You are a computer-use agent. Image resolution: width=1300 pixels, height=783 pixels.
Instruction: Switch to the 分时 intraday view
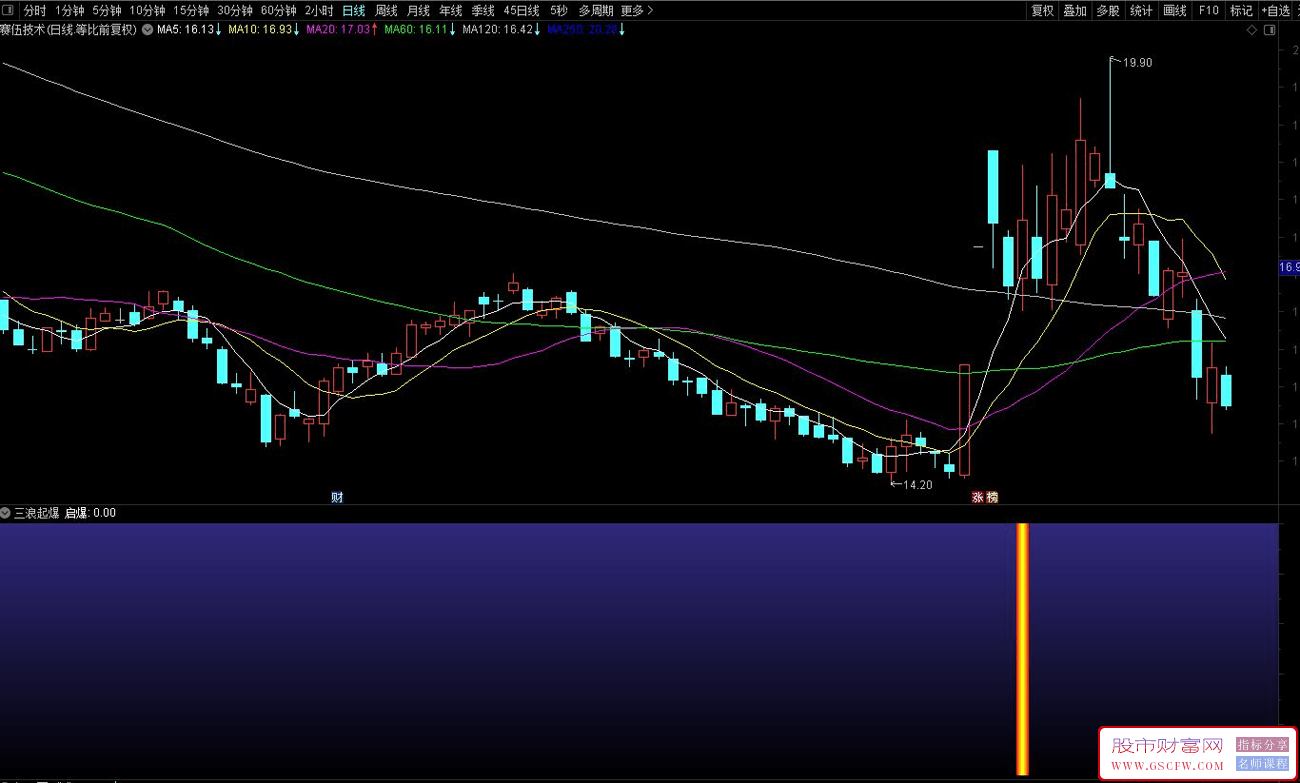coord(35,10)
